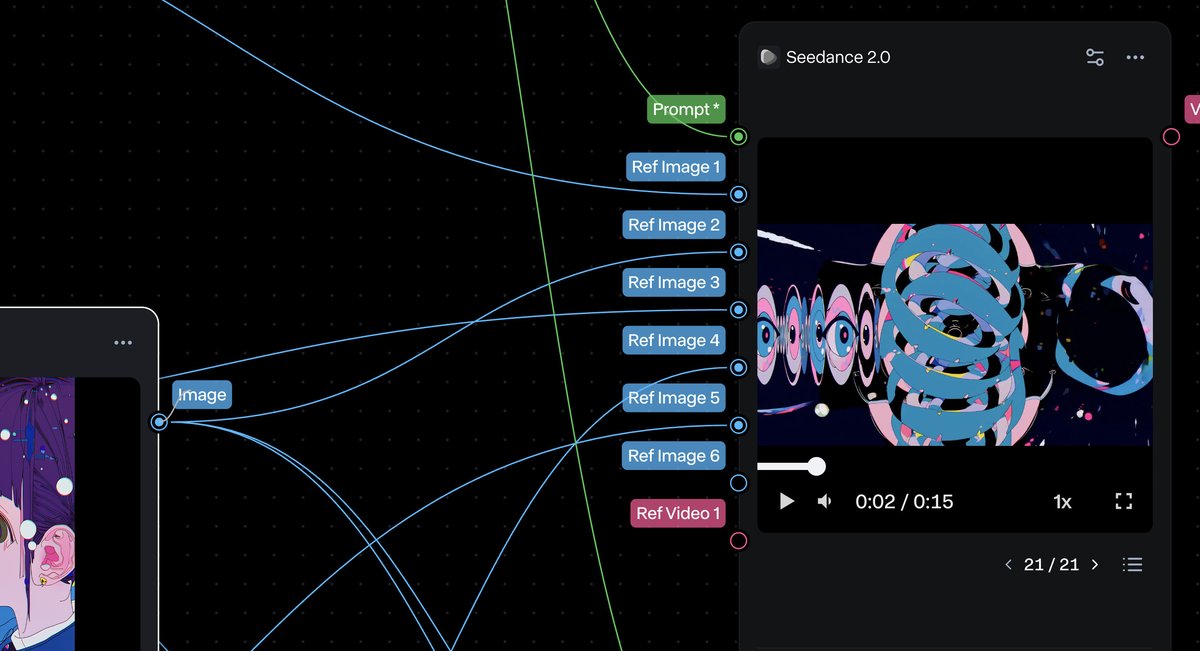Screen dimensions: 1200x651
Task: Click the Ref Image 4 input port
Action: tap(738, 368)
